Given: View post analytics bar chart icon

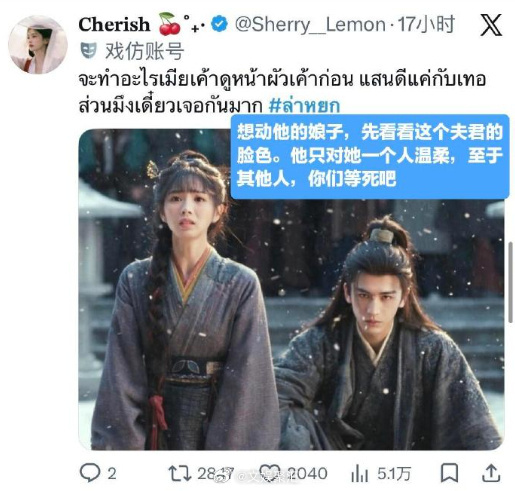Looking at the screenshot, I should [360, 473].
